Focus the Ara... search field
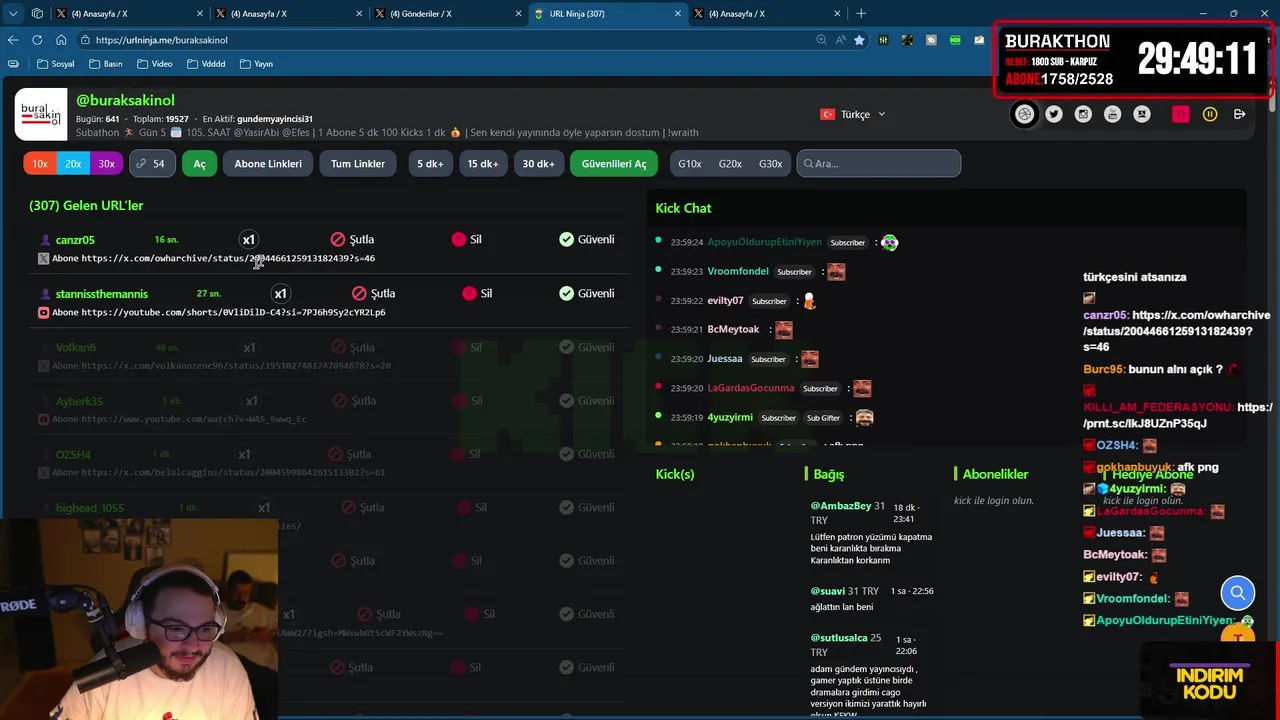 click(879, 164)
